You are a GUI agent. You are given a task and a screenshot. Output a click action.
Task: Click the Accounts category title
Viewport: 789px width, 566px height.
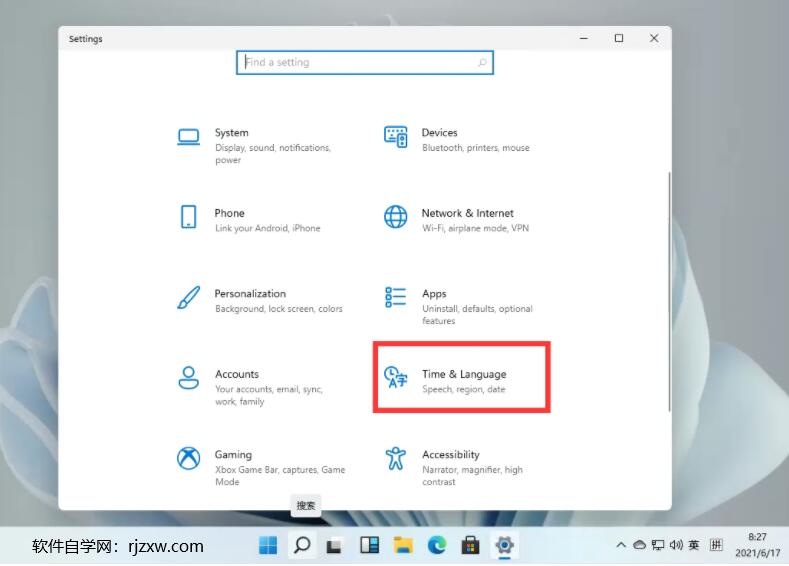(236, 374)
